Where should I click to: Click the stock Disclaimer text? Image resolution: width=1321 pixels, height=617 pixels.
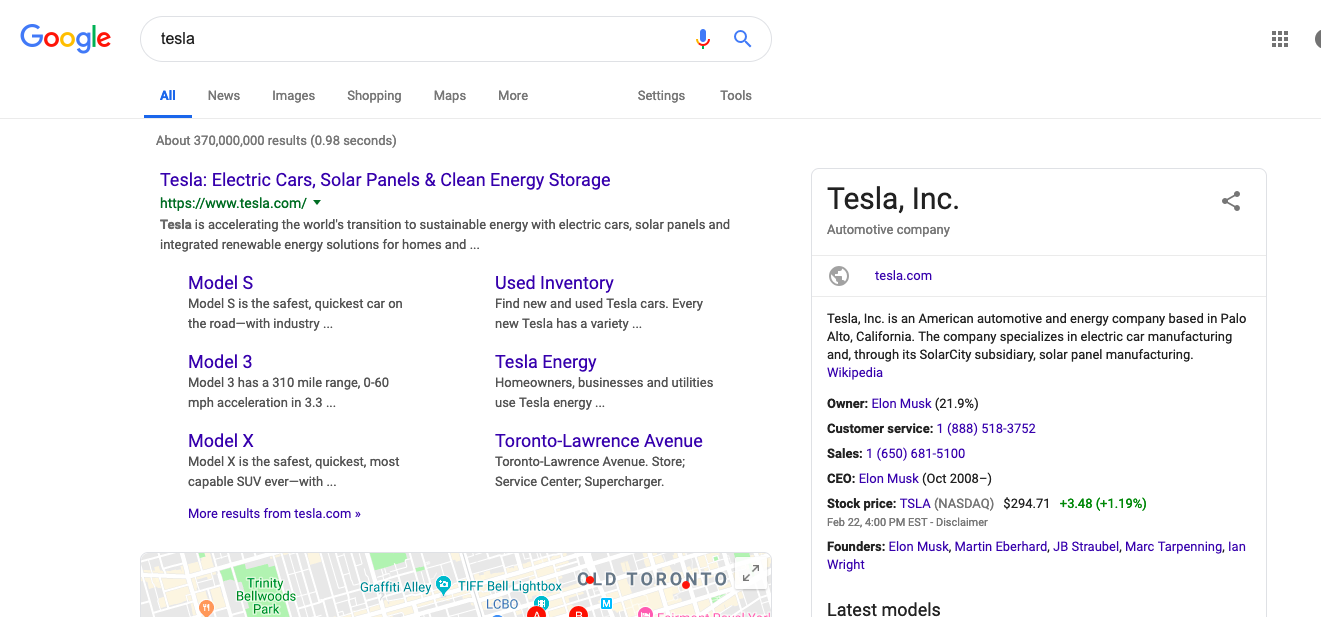[962, 523]
